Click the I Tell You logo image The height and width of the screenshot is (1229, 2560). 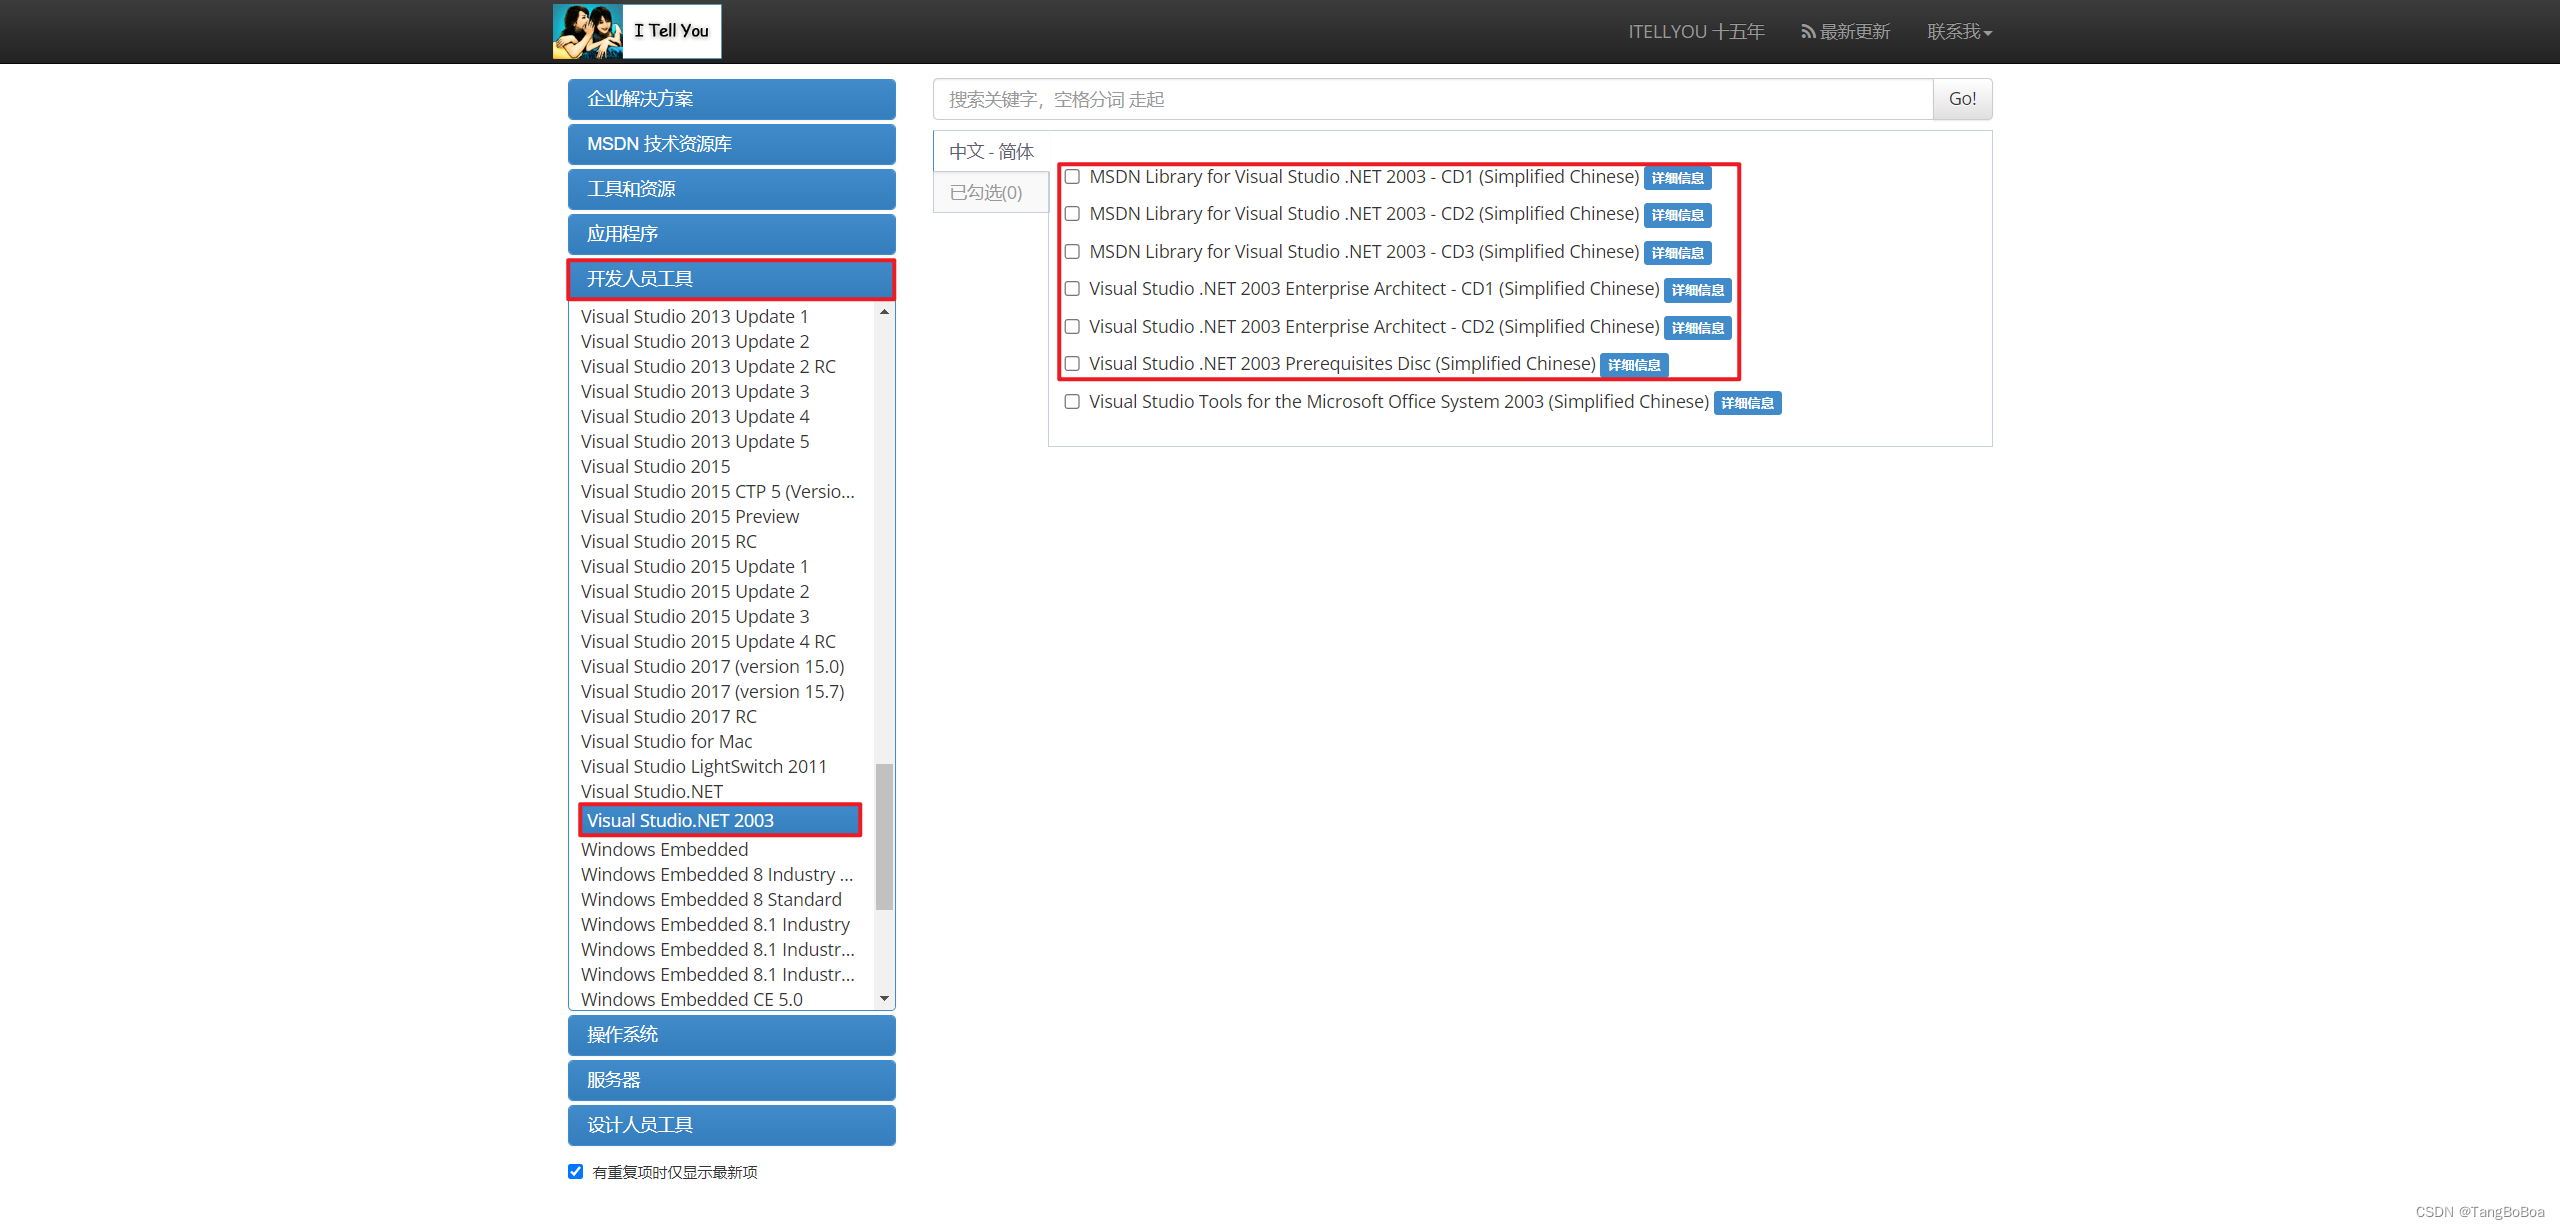tap(637, 31)
